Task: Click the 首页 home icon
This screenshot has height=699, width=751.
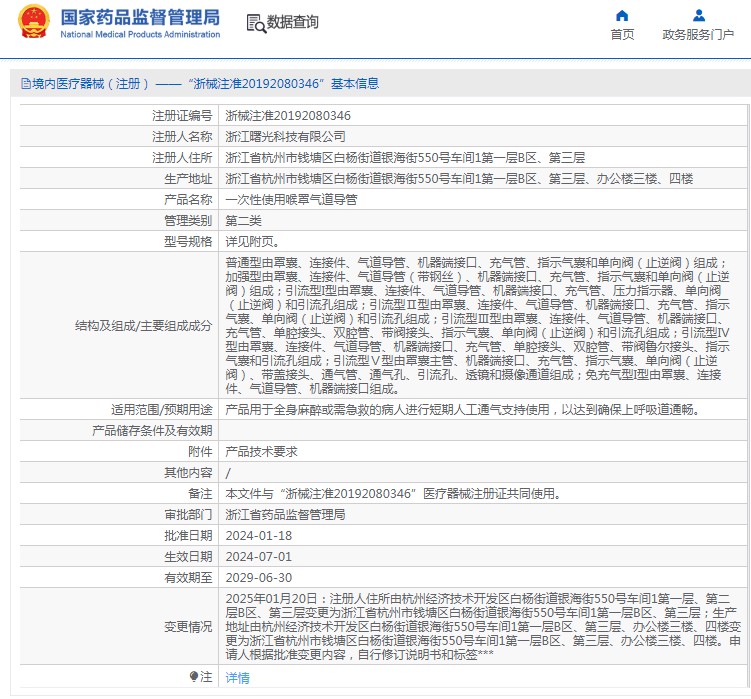Action: coord(622,16)
